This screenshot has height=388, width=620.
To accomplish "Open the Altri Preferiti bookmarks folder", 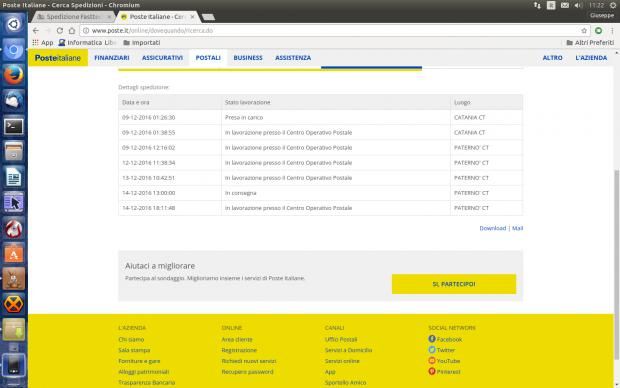I will pyautogui.click(x=590, y=42).
